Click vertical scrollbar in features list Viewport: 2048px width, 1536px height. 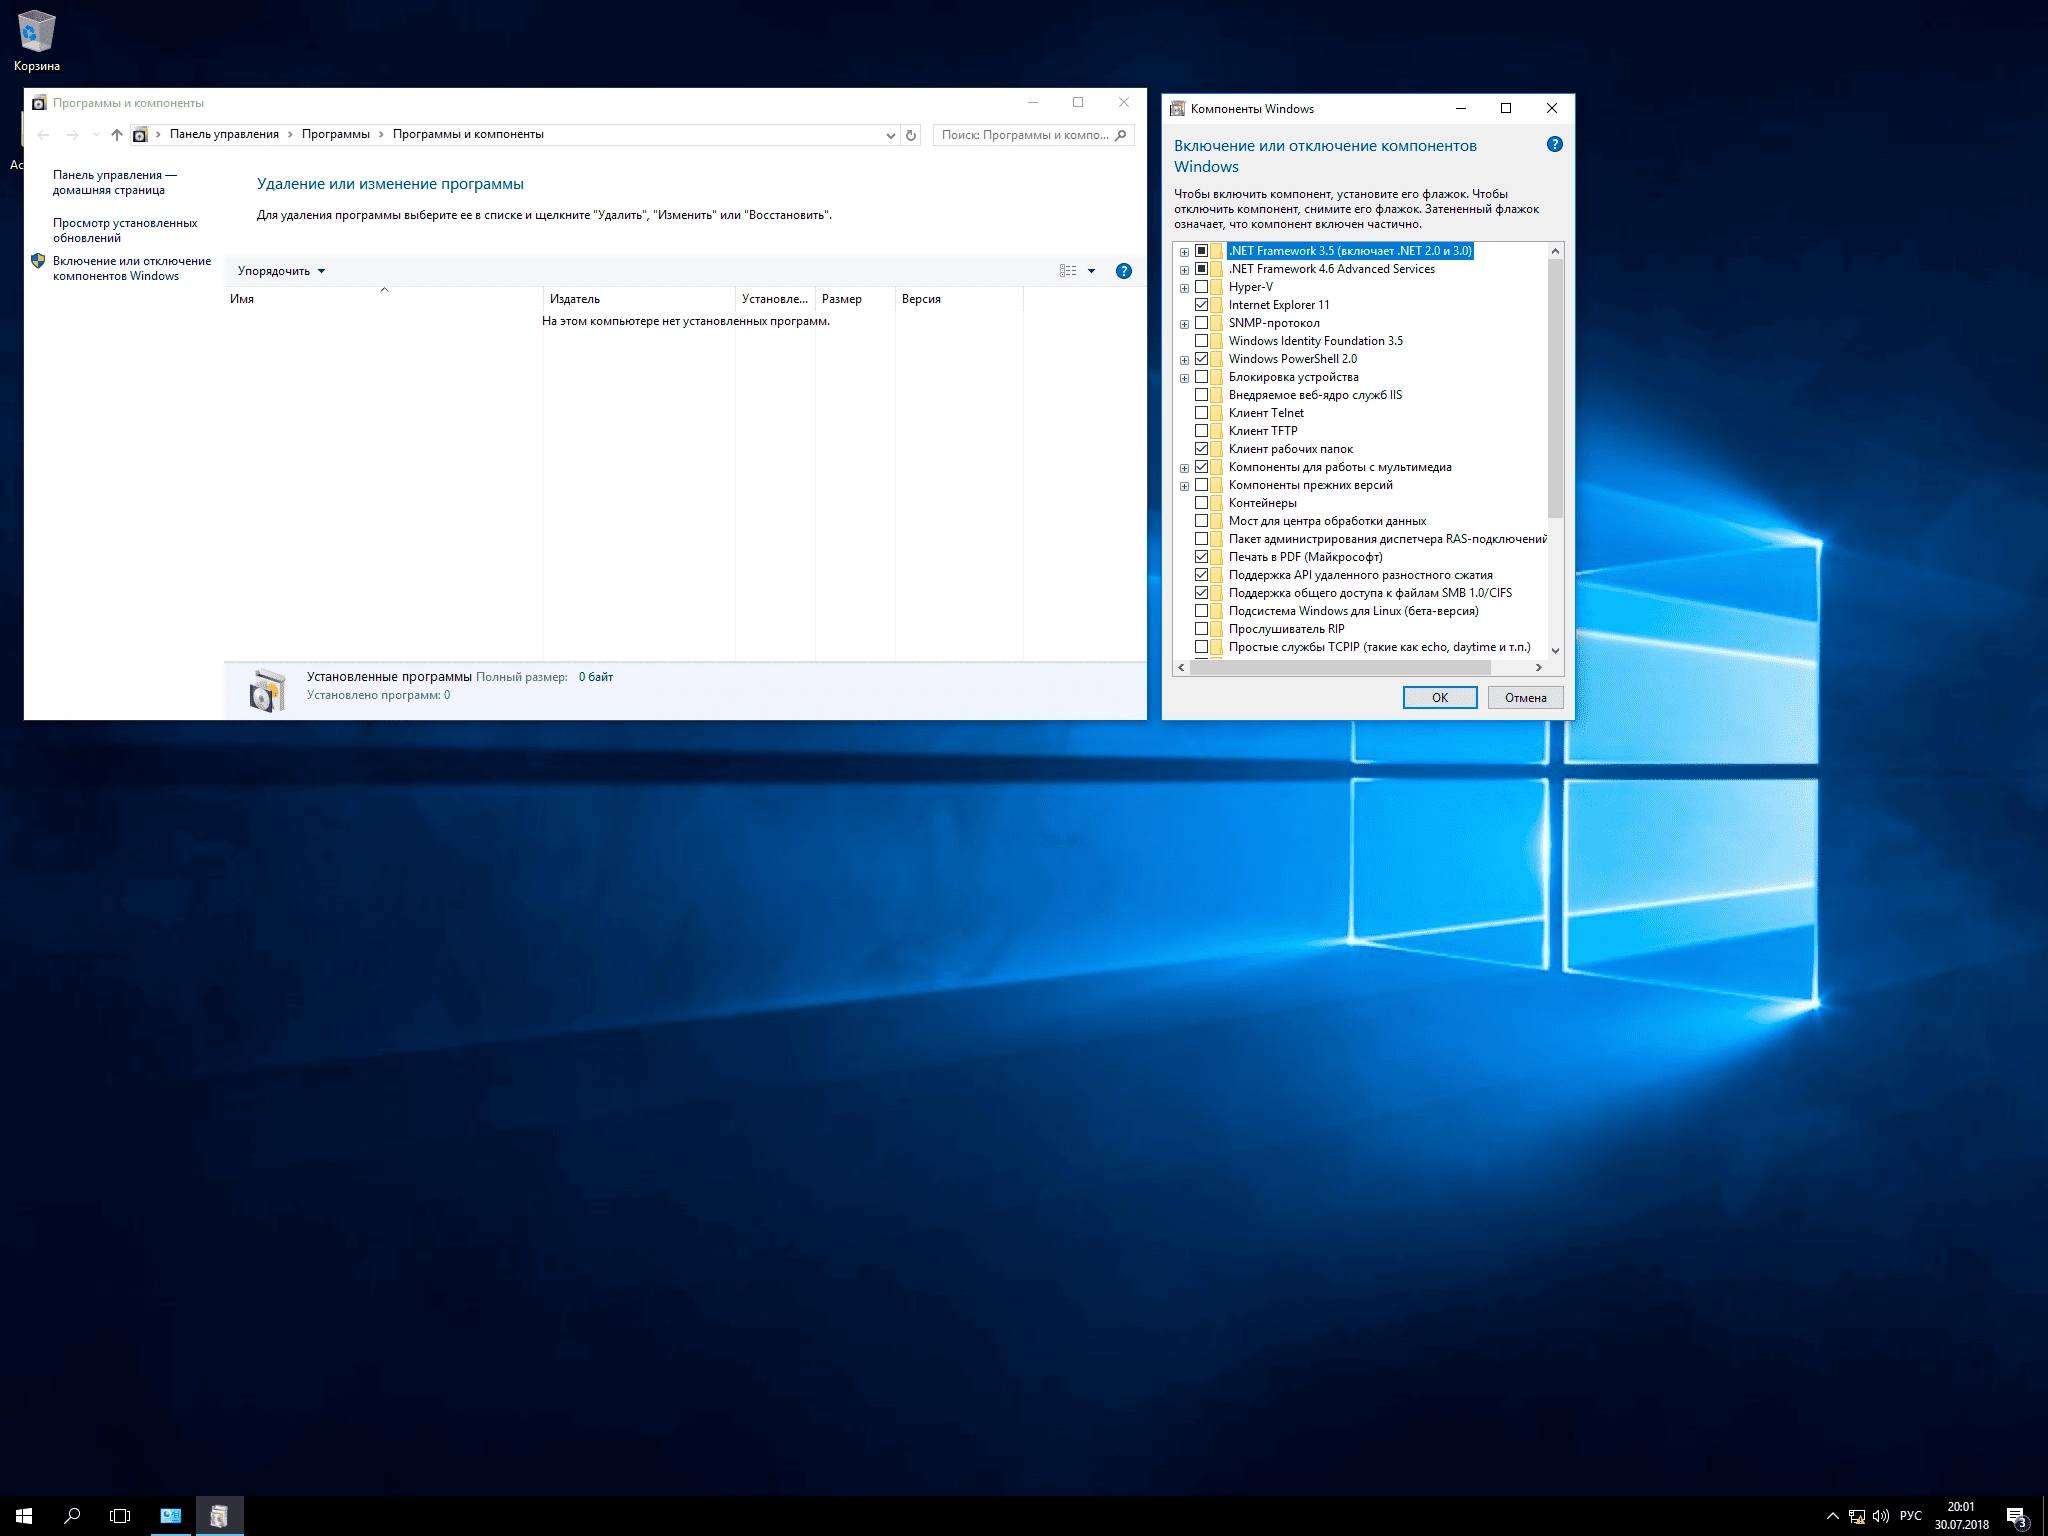pos(1555,389)
